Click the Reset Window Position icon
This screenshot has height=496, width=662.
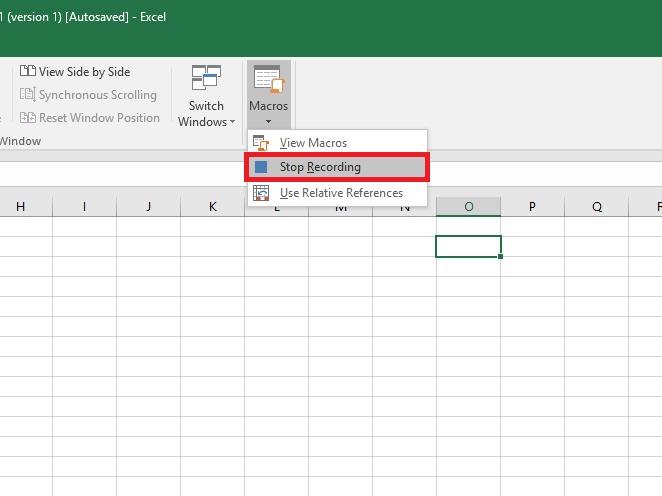28,117
